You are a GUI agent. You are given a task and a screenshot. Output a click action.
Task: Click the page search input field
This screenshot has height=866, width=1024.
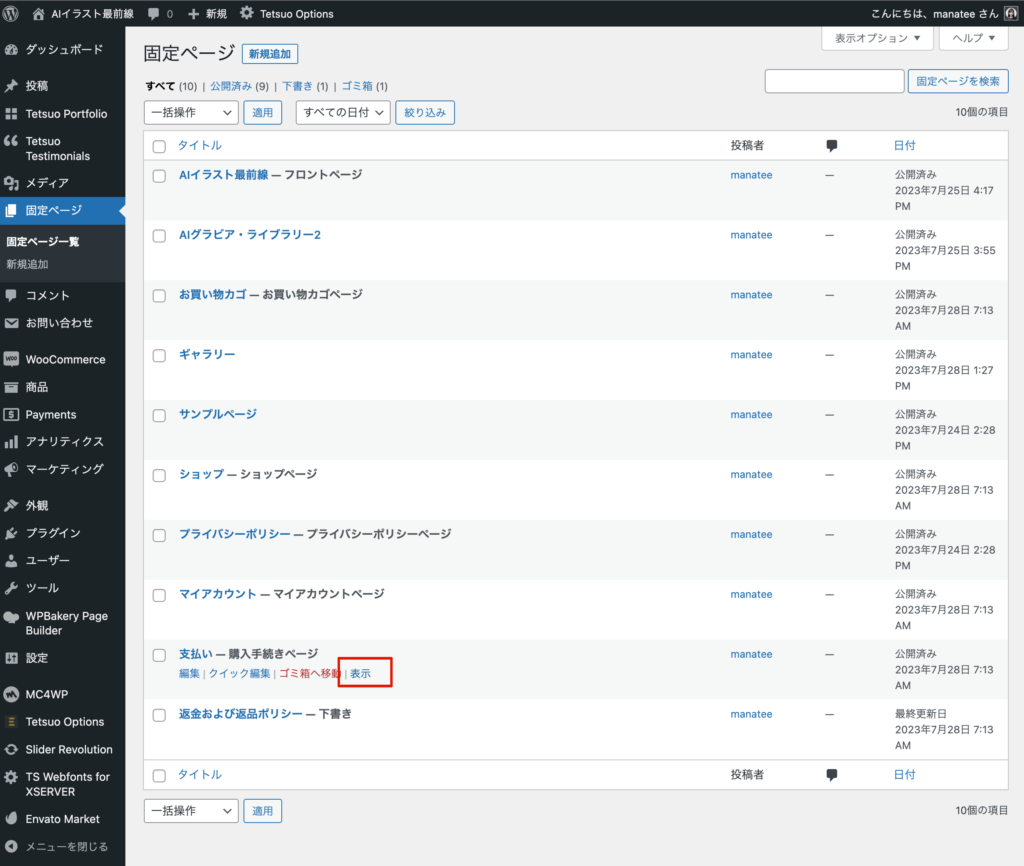coord(834,82)
